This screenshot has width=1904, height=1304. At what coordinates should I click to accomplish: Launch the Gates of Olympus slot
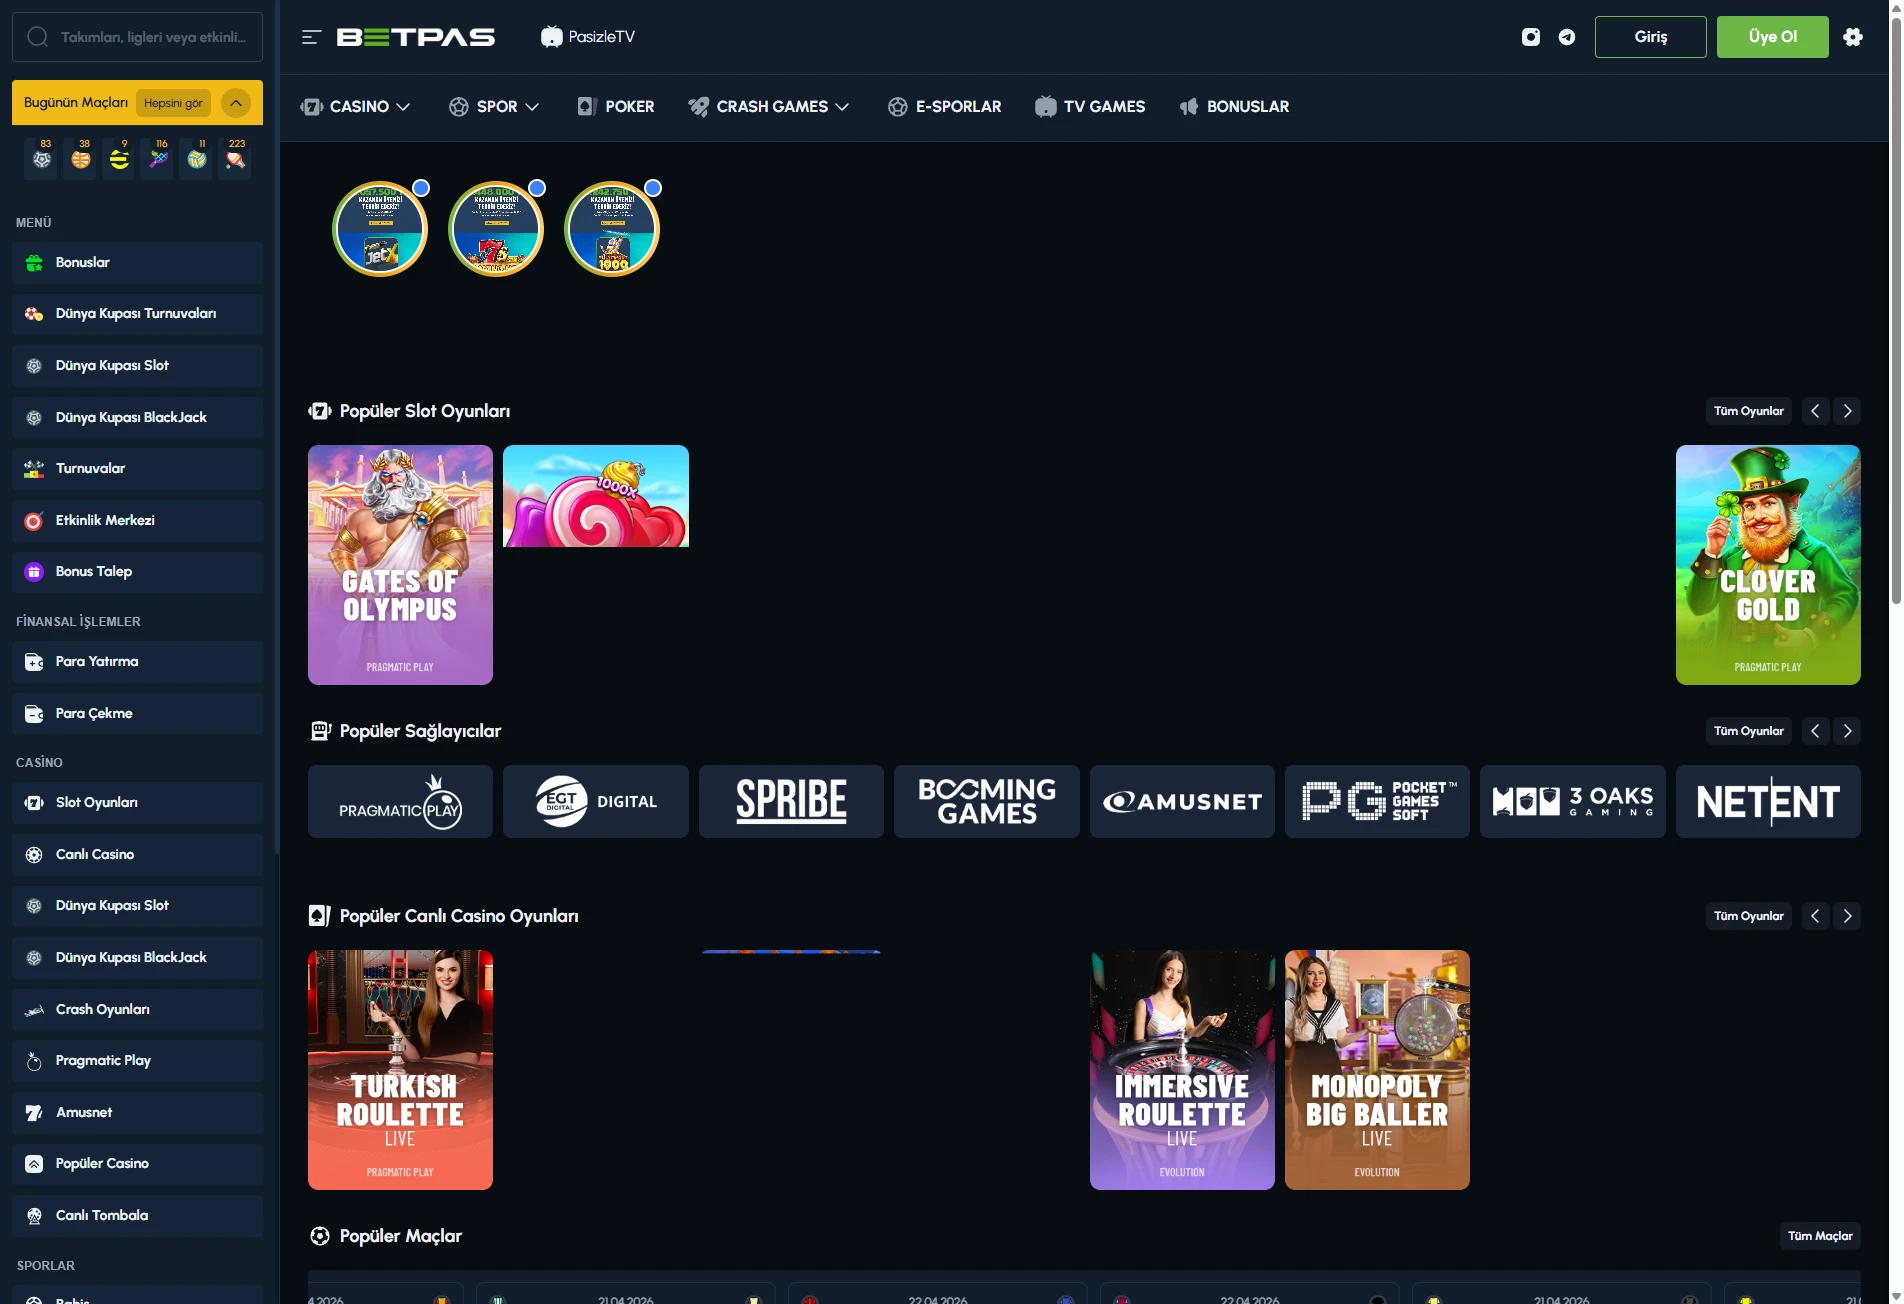click(400, 565)
